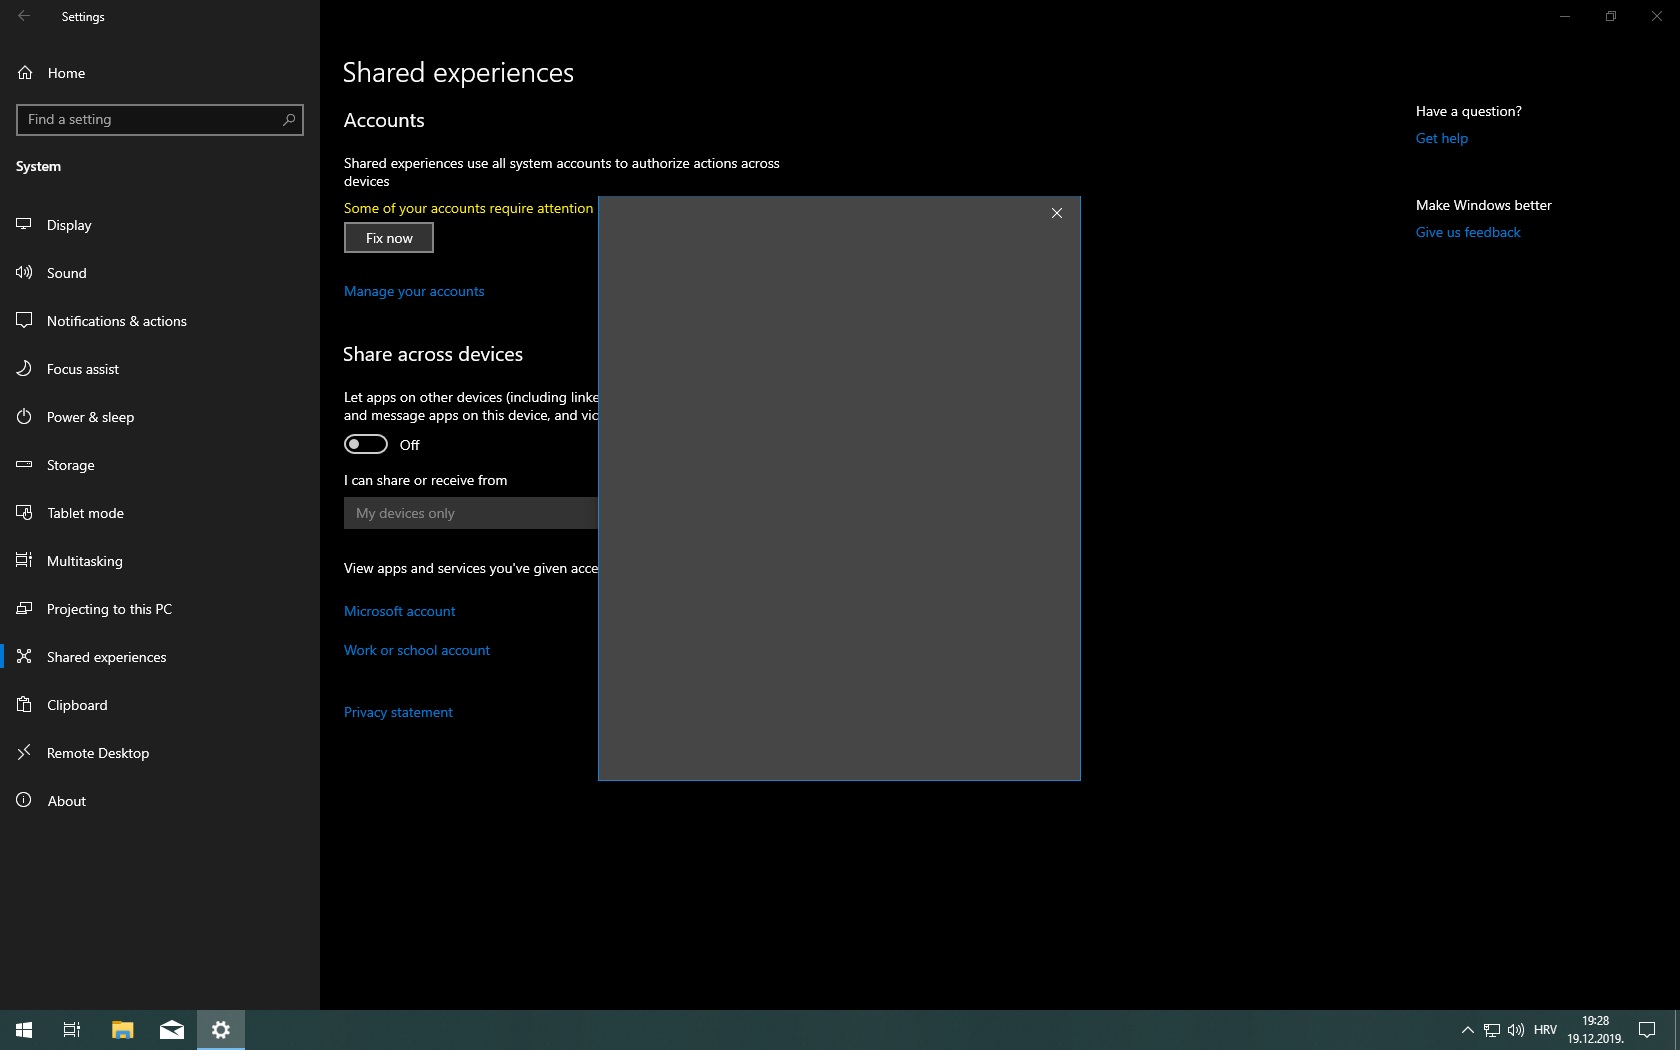Click the Sound speaker icon in sidebar
Viewport: 1680px width, 1050px height.
[x=24, y=273]
